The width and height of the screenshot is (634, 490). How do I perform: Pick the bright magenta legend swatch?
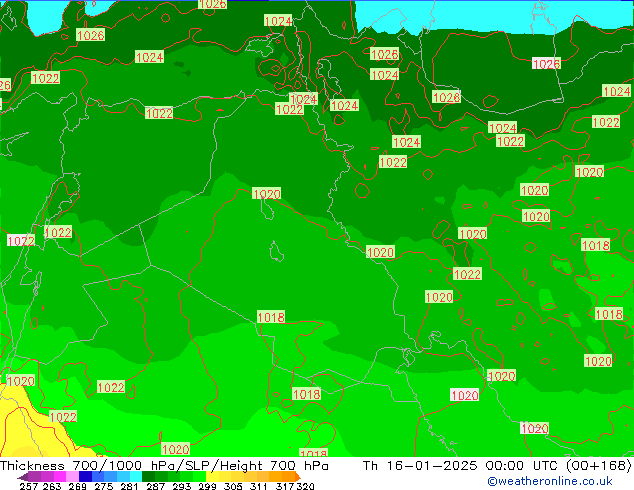point(60,477)
